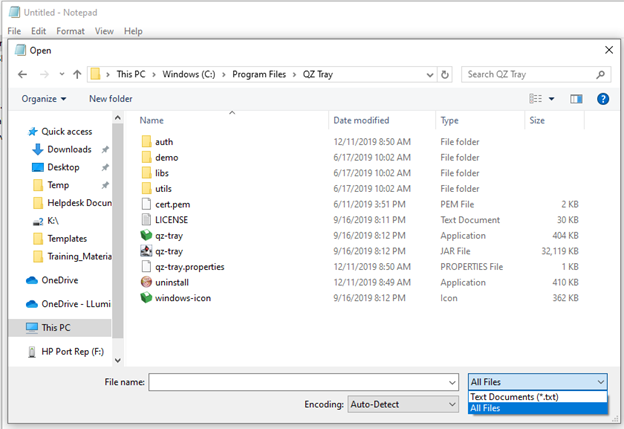Open the Edit menu in Notepad
The width and height of the screenshot is (624, 429).
click(x=38, y=31)
